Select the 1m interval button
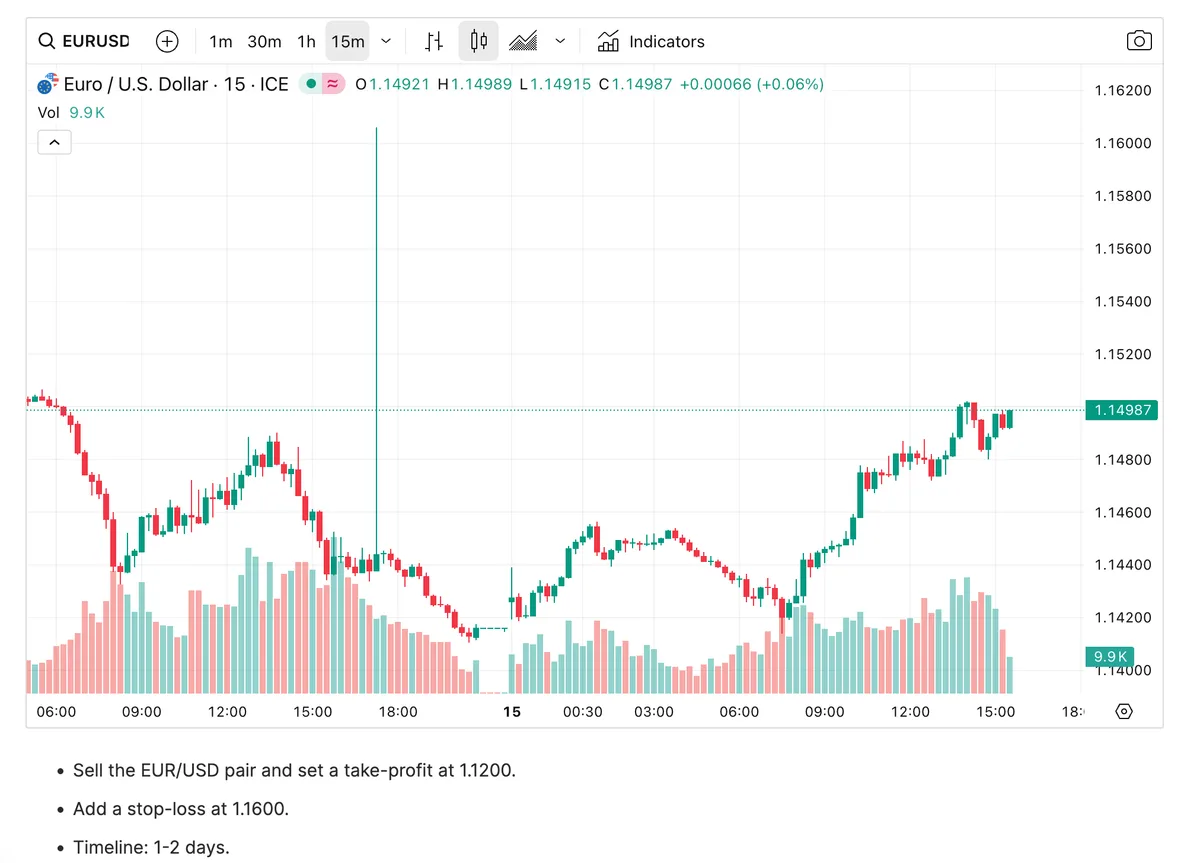Viewport: 1200px width, 863px height. pos(220,41)
